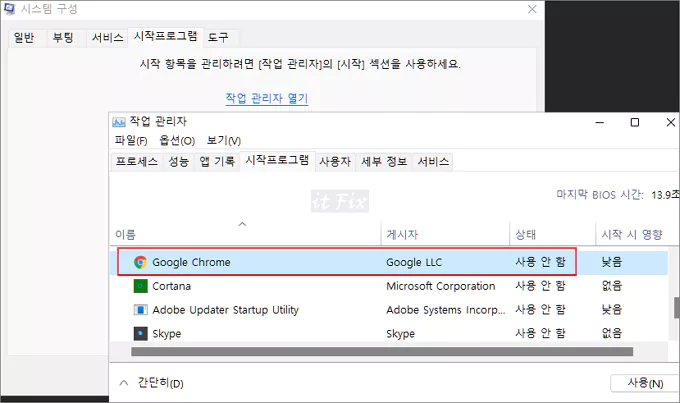Click the 사용 안 함 status for Skype
The image size is (680, 403).
tap(540, 333)
